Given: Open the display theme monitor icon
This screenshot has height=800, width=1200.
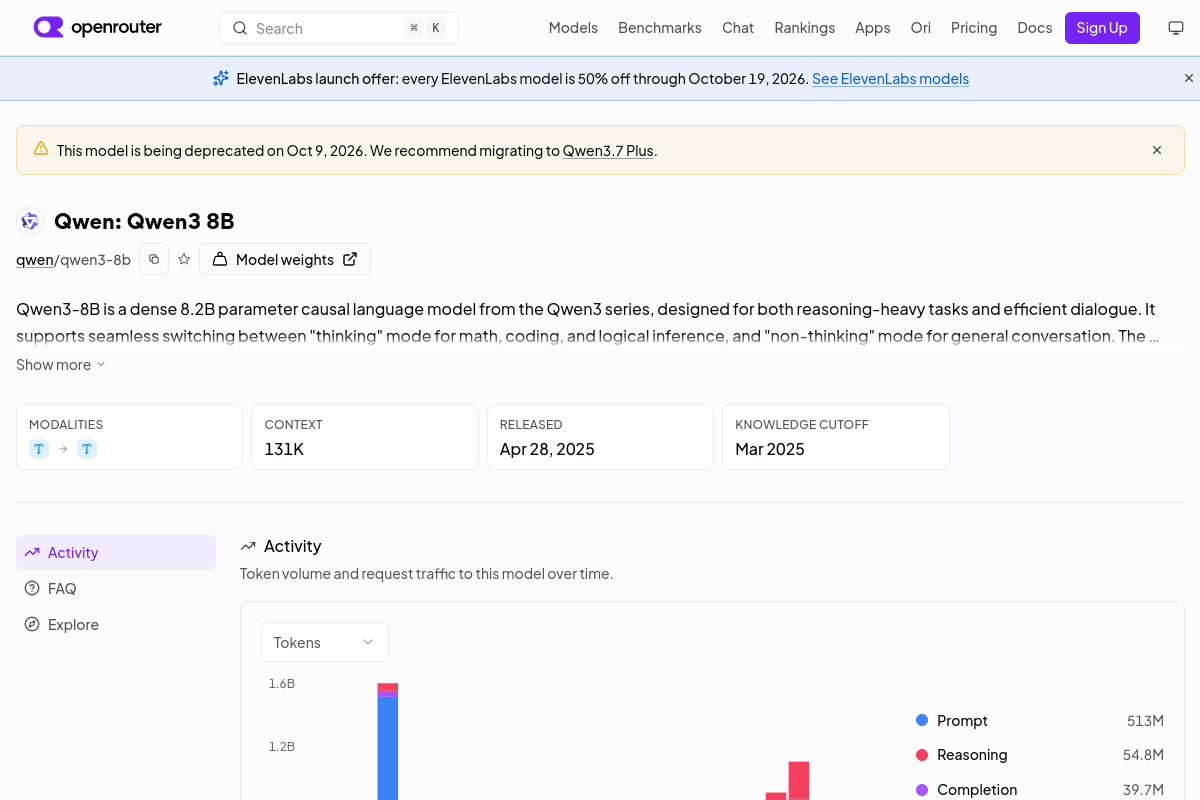Looking at the screenshot, I should [1176, 28].
